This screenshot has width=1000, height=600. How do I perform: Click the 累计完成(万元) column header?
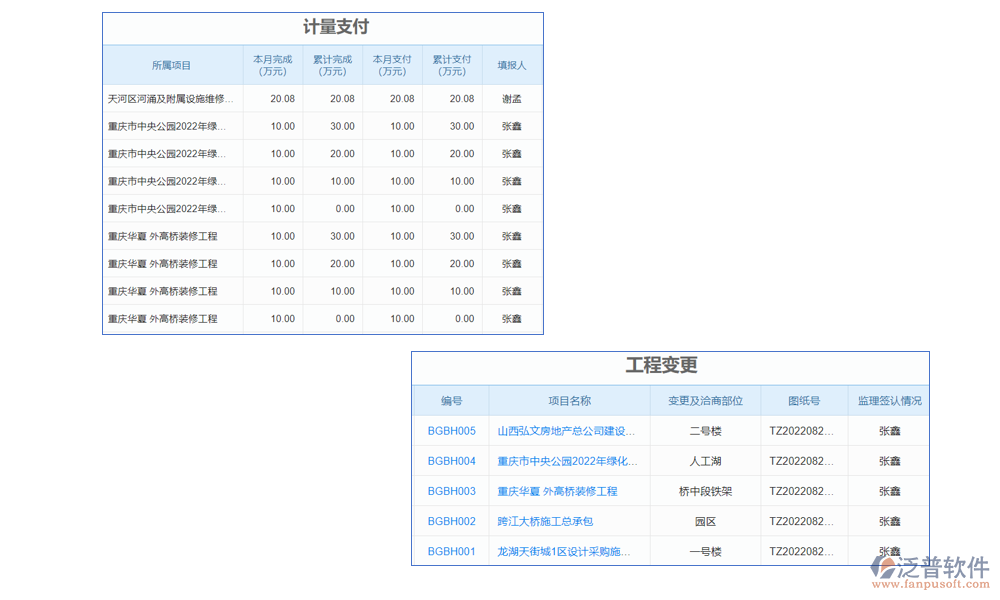click(x=333, y=64)
